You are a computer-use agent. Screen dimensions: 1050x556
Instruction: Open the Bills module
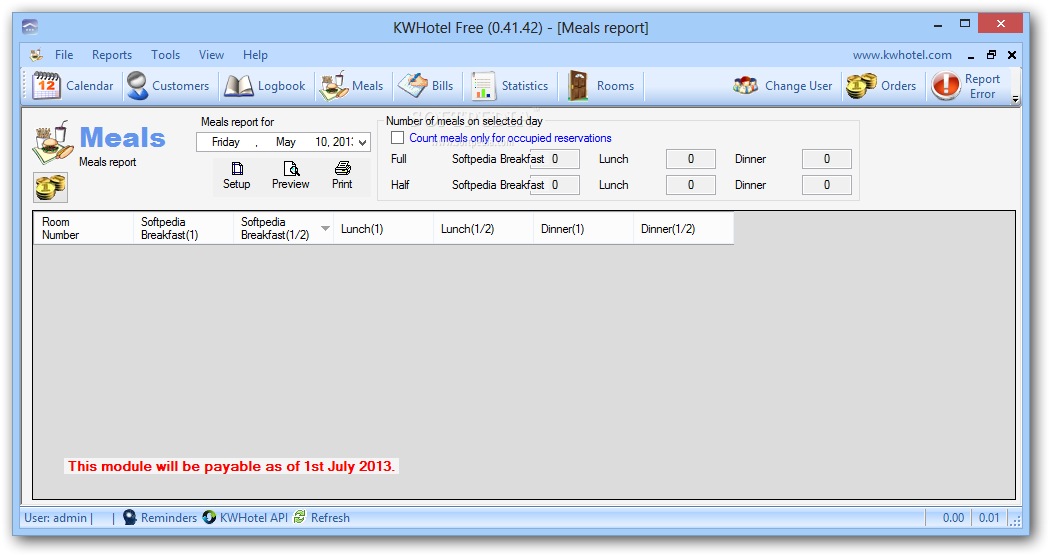tap(425, 86)
